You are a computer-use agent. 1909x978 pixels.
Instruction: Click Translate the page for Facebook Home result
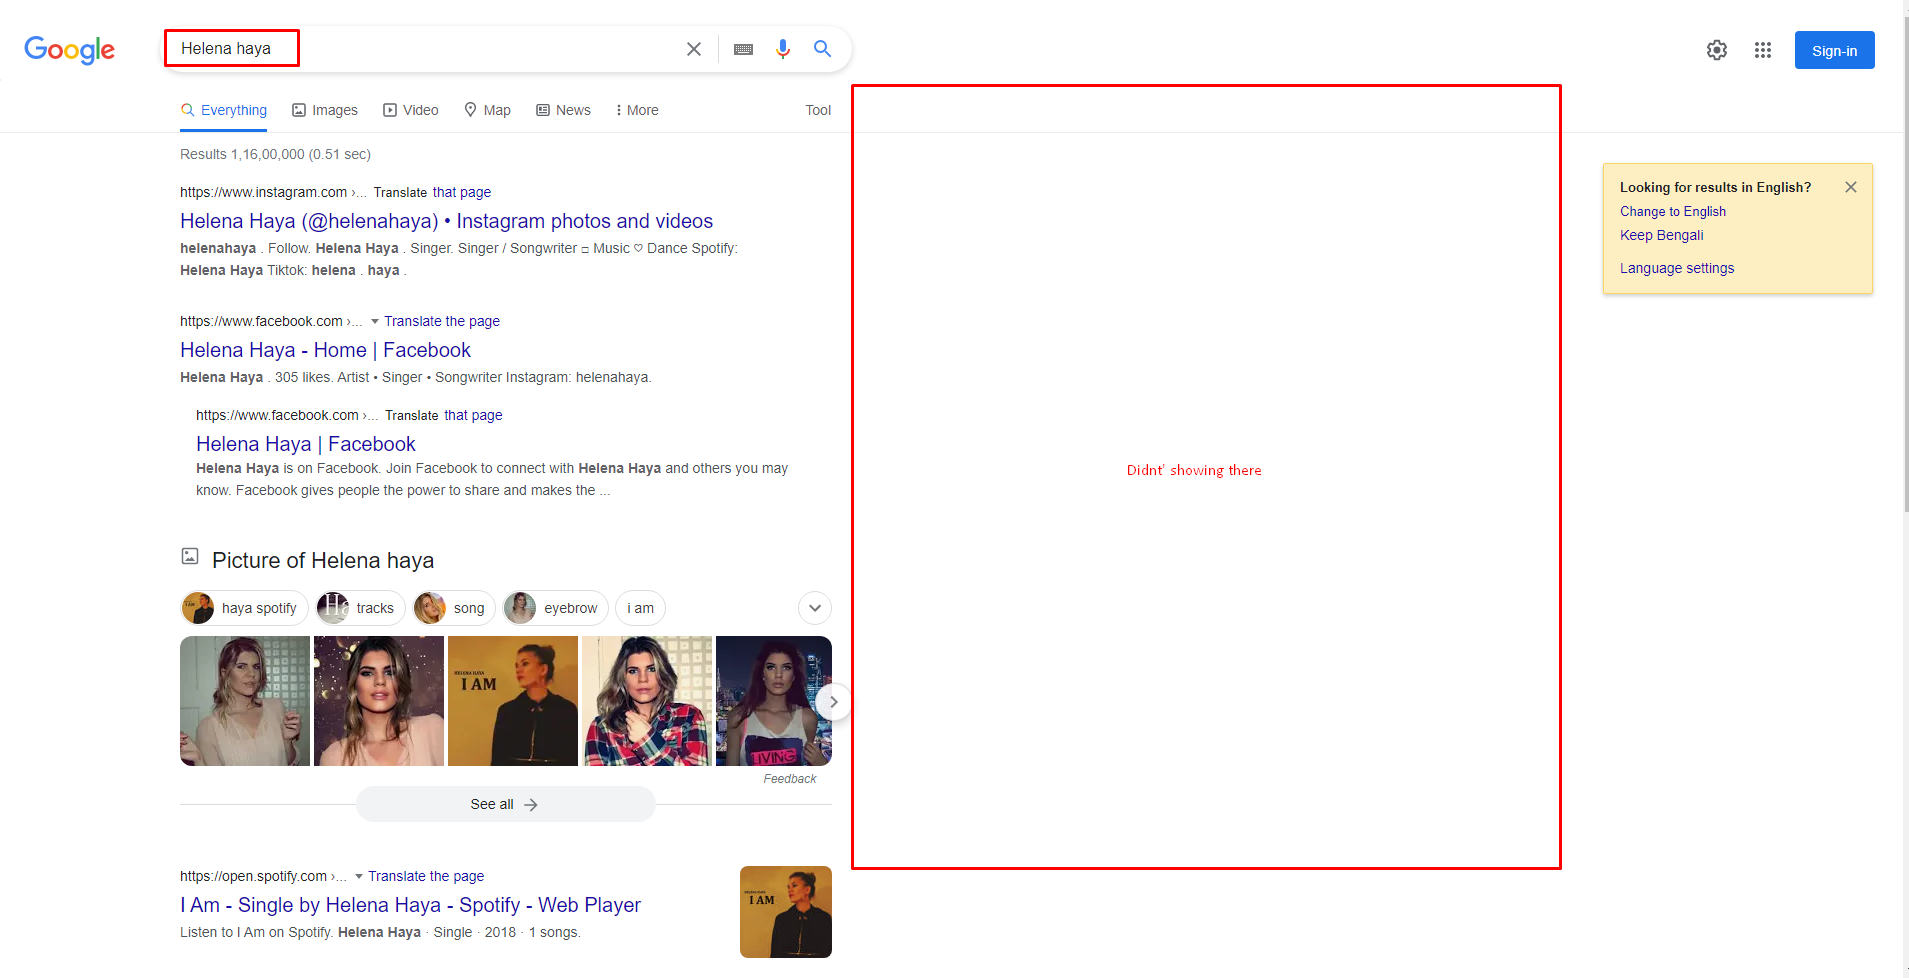(x=442, y=321)
